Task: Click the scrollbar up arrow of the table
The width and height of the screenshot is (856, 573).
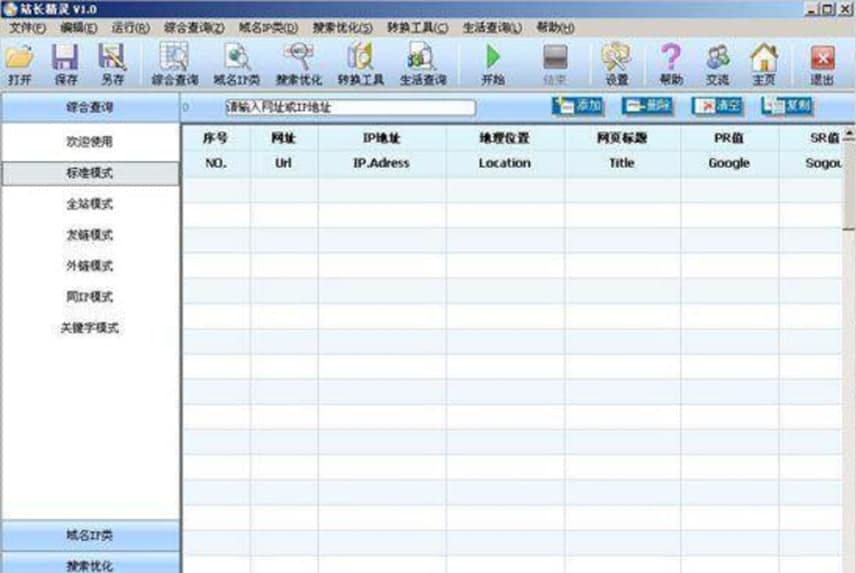Action: [x=849, y=134]
